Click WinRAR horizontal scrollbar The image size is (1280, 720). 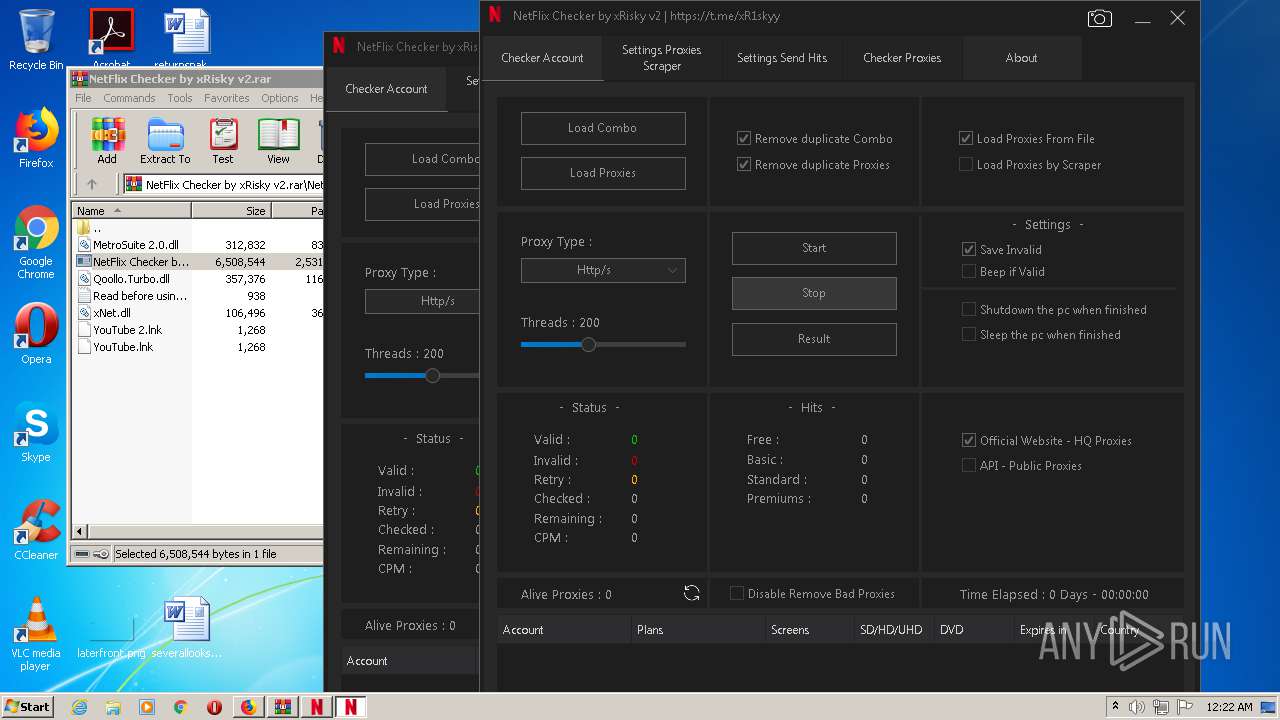point(200,531)
